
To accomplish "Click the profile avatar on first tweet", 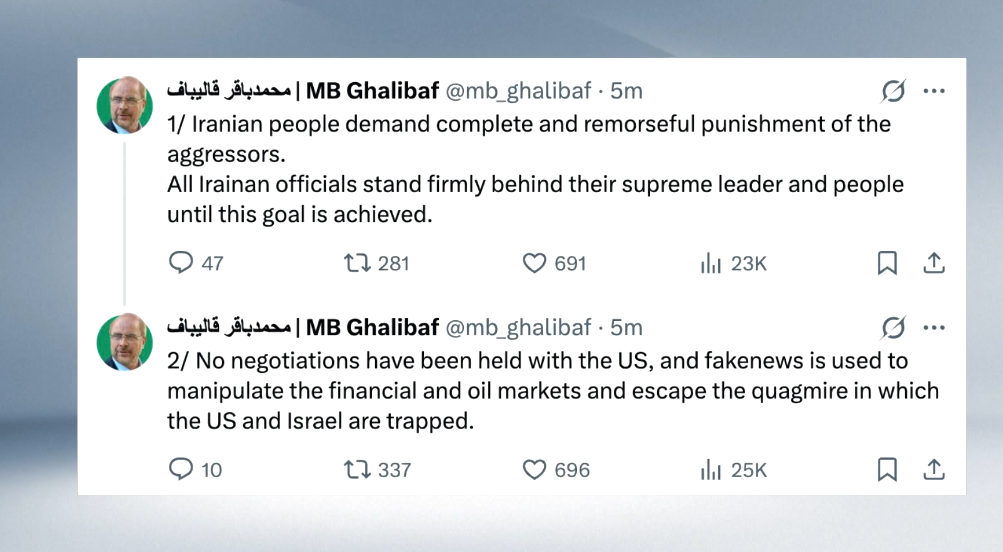I will point(125,104).
